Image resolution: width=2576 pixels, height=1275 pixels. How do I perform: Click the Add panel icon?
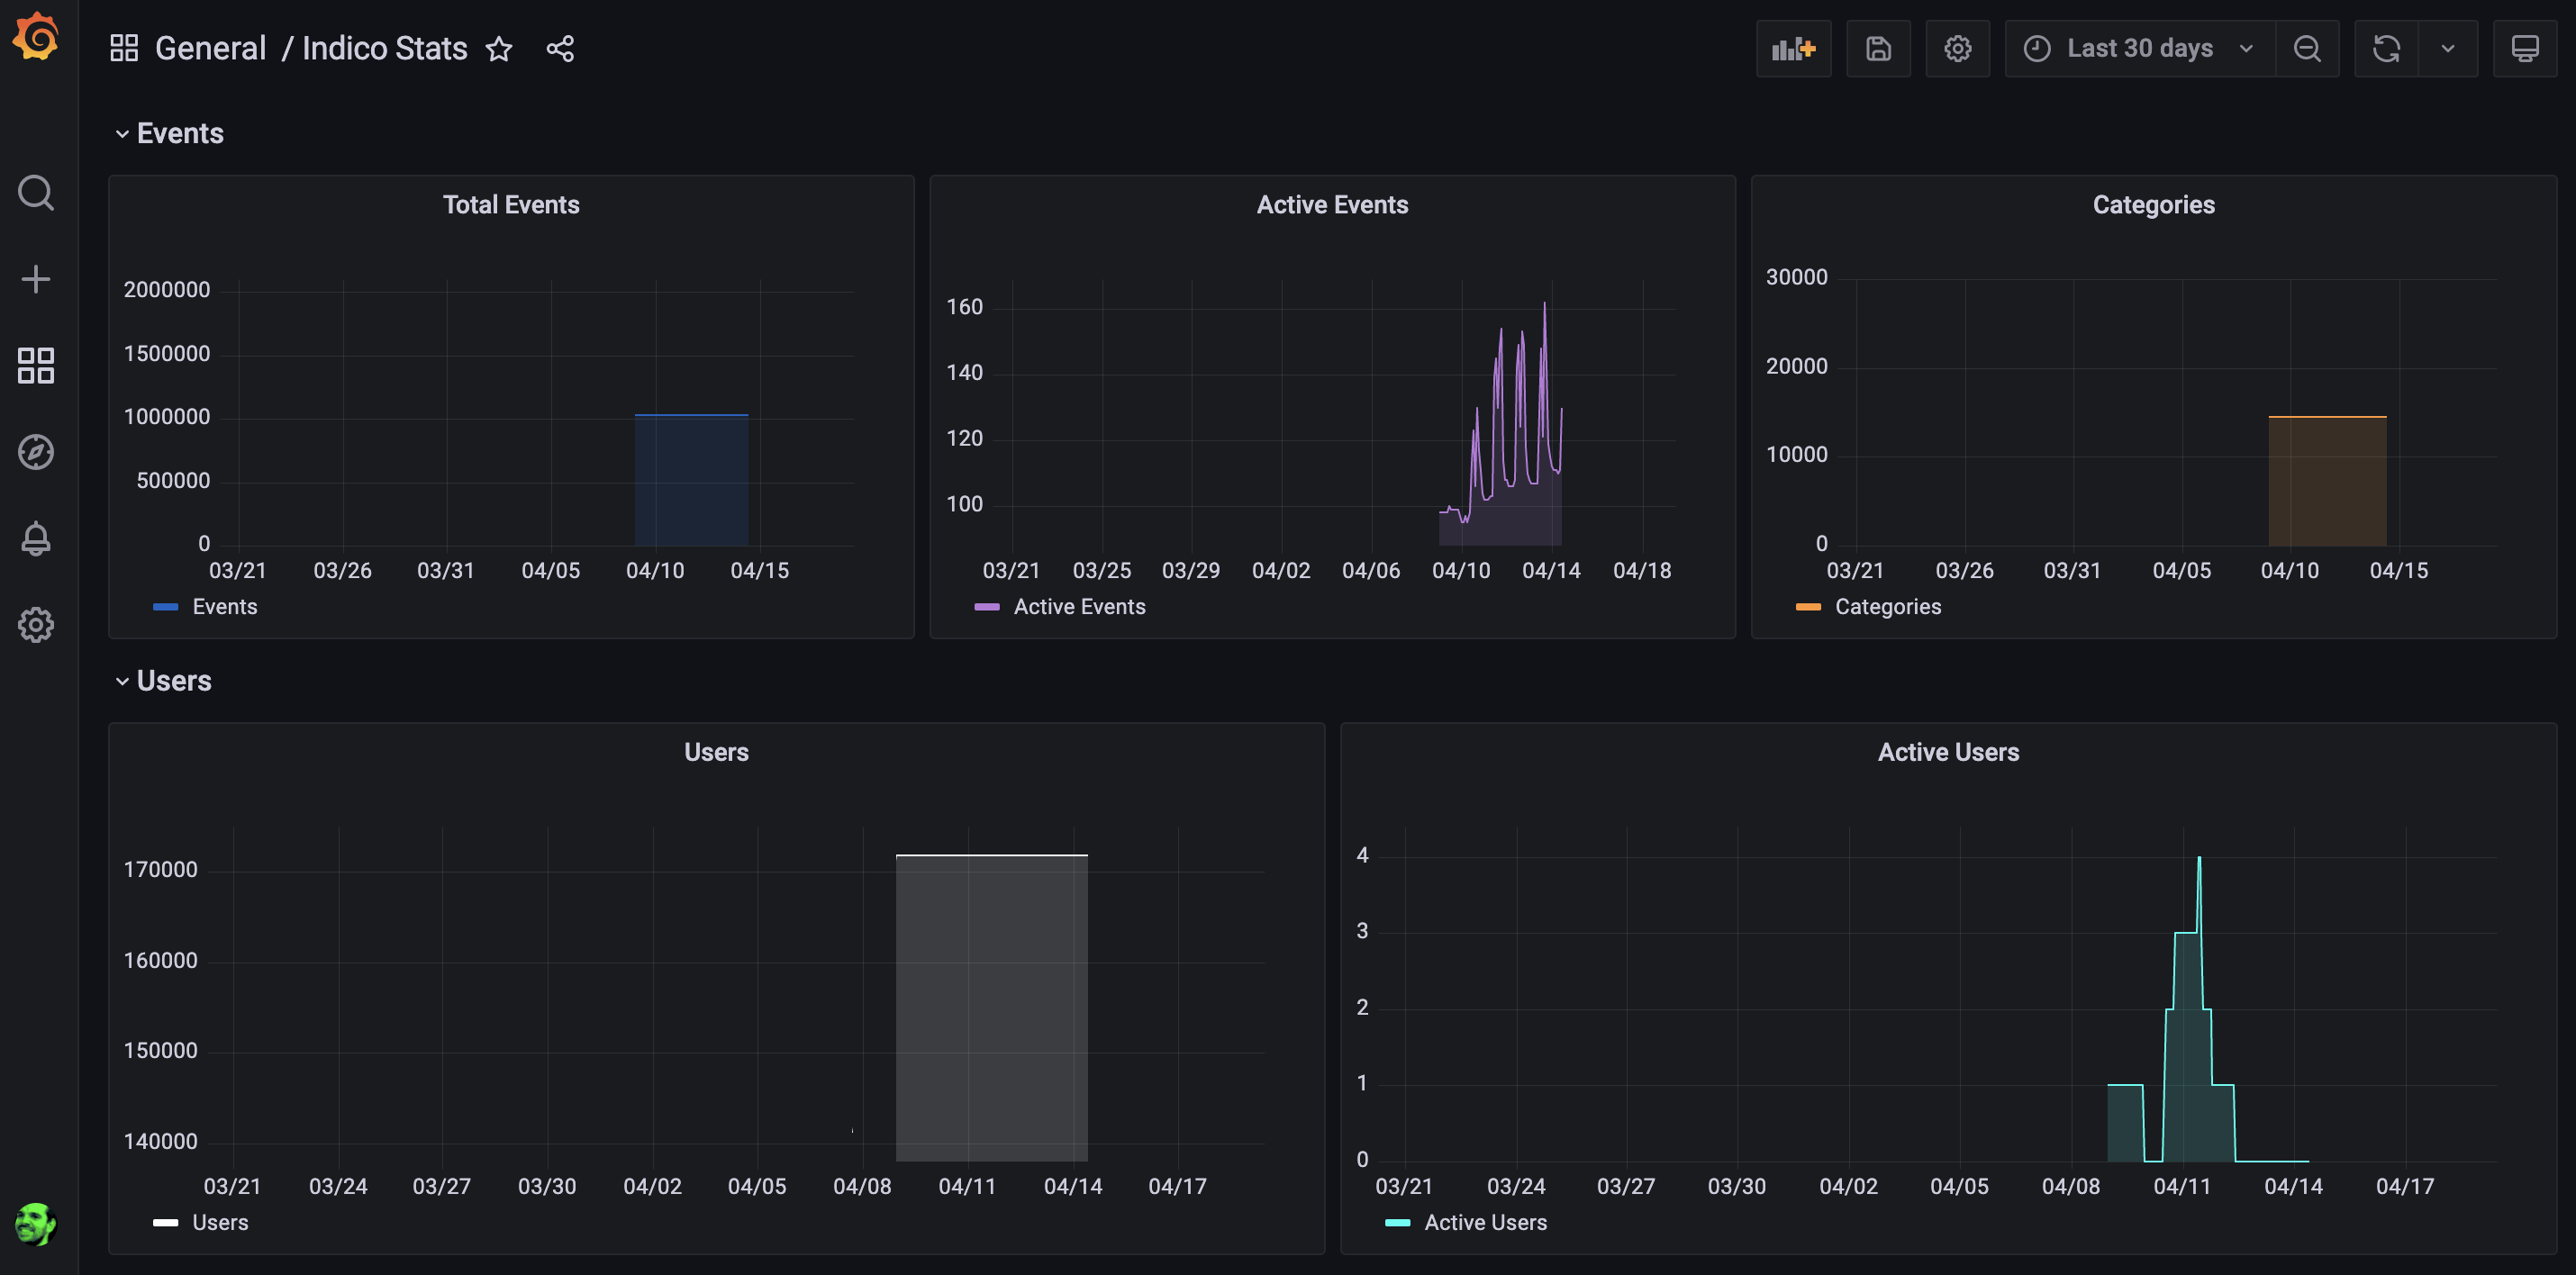click(x=1793, y=48)
